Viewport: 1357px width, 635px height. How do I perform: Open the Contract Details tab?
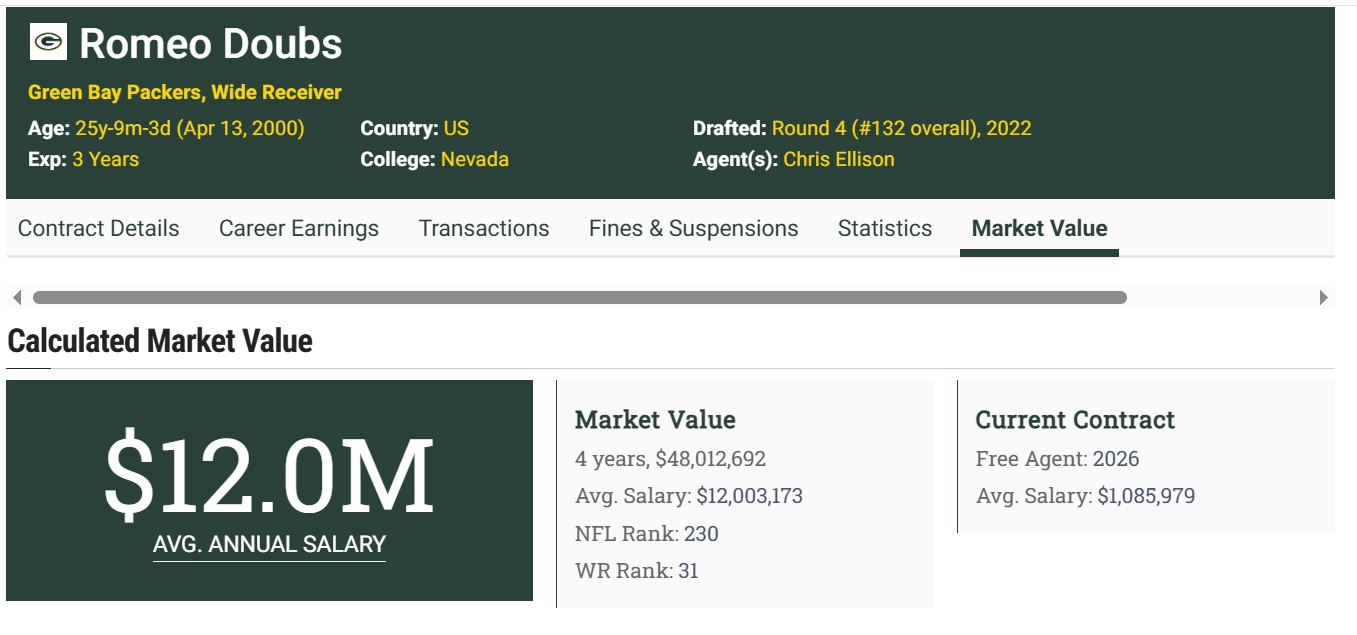click(x=99, y=228)
